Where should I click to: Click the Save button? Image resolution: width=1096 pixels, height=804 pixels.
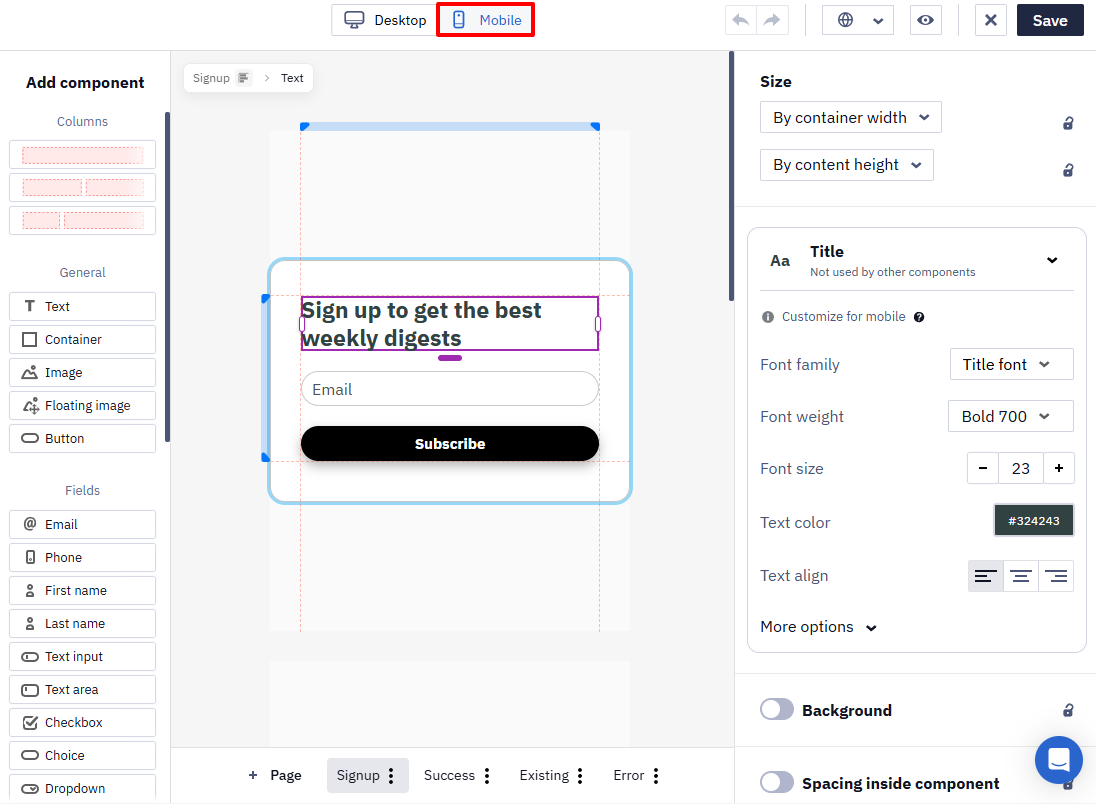(x=1050, y=20)
